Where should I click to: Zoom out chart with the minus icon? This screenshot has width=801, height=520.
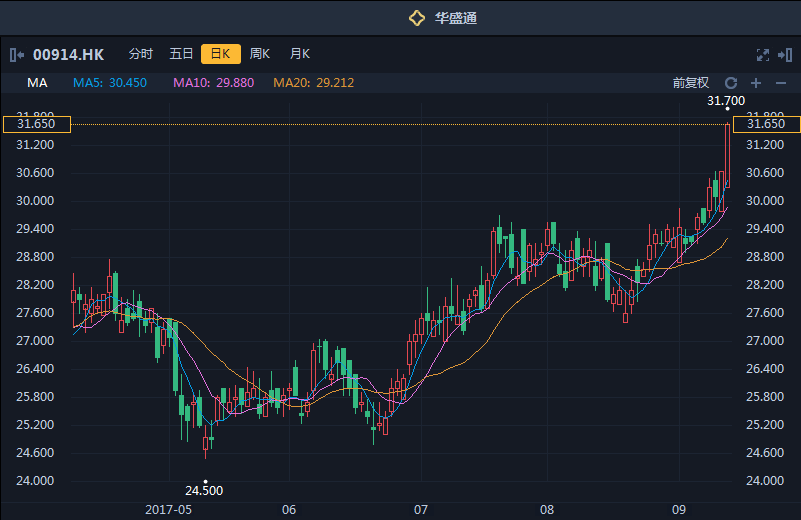point(781,83)
